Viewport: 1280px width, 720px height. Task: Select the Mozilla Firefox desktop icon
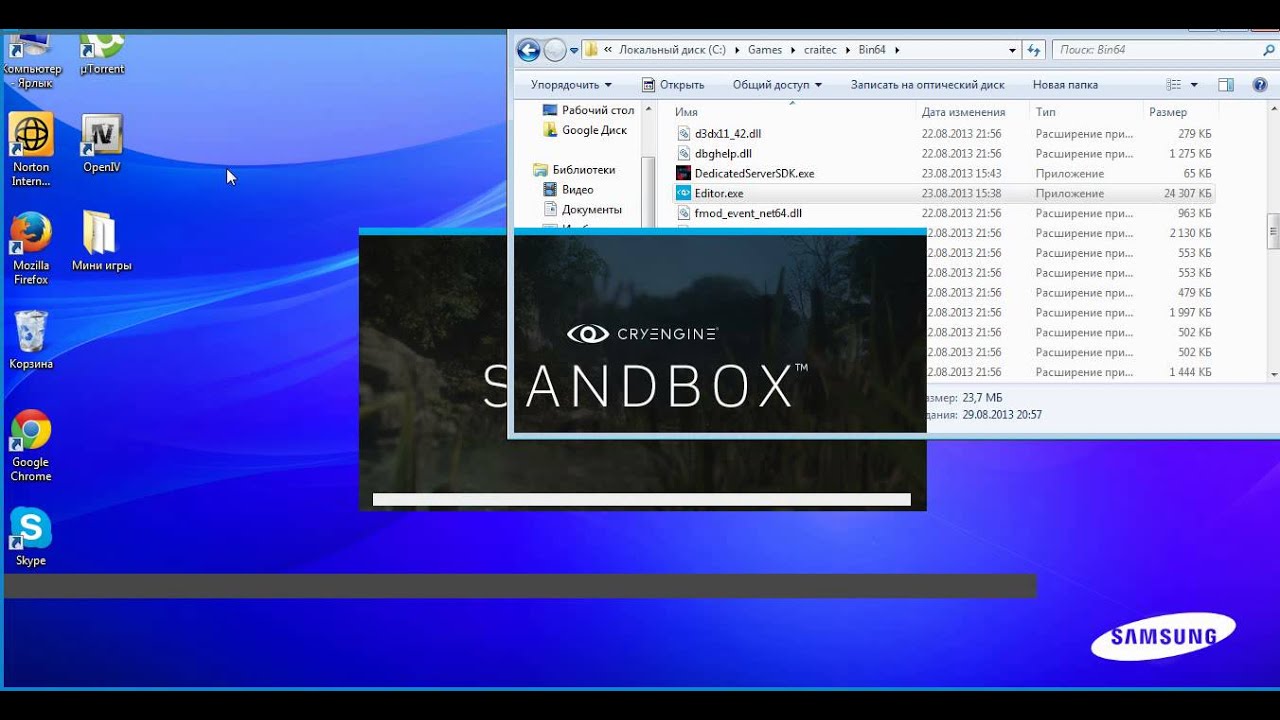[x=31, y=248]
